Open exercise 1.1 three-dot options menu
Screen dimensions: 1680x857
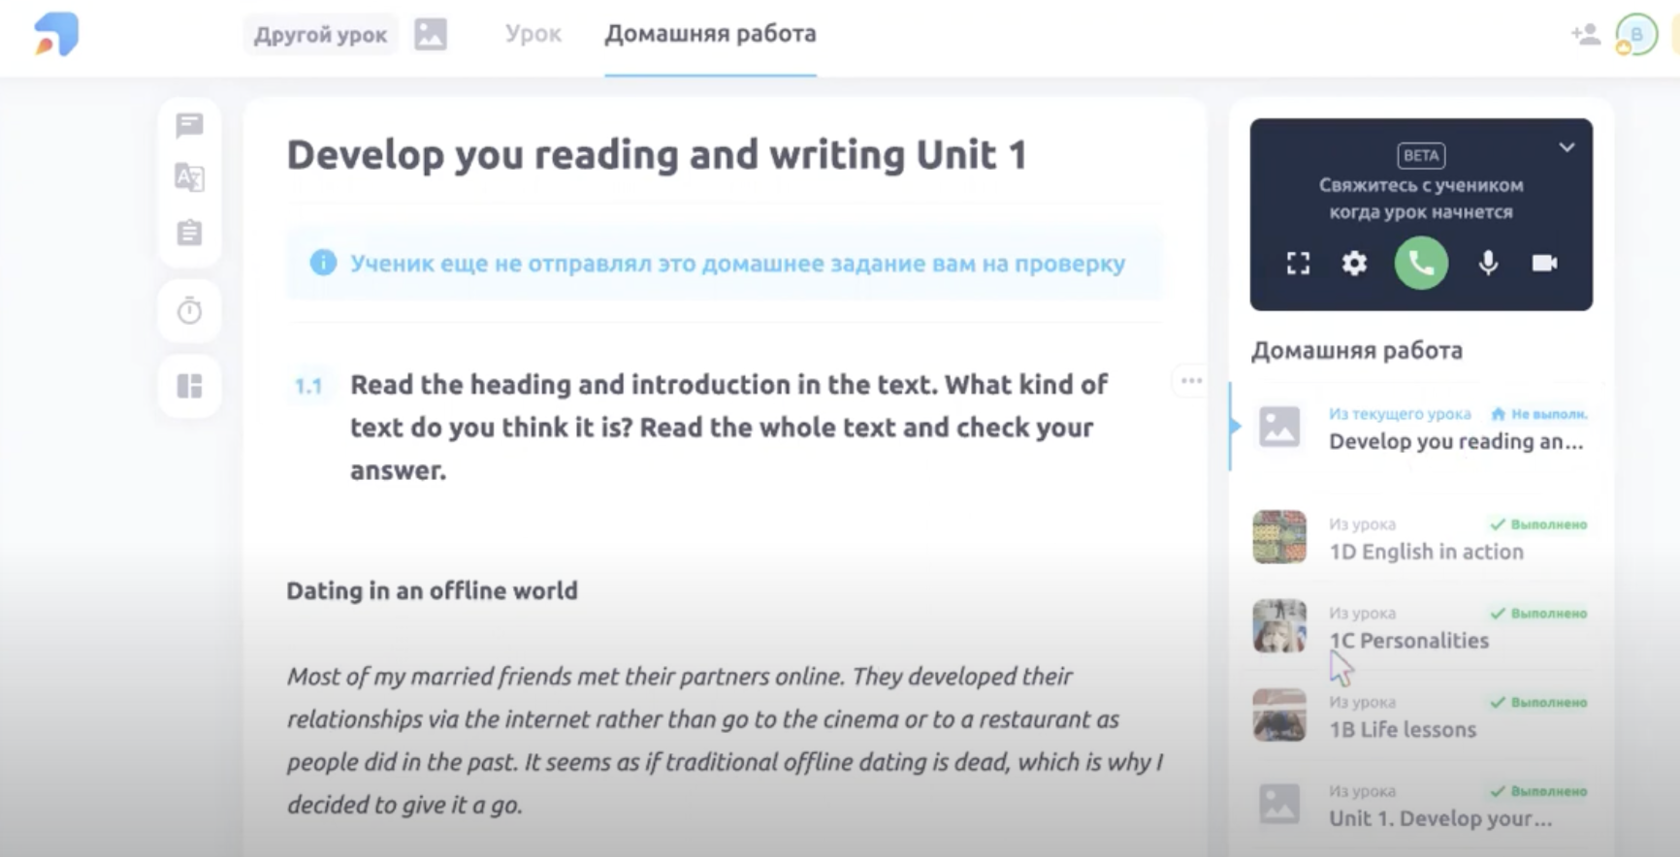pos(1191,381)
